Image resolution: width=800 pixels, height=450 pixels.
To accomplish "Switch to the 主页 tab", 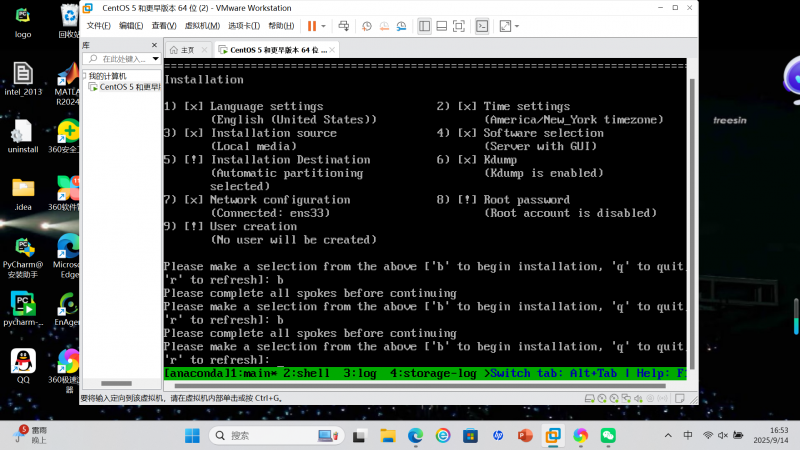I will pyautogui.click(x=186, y=49).
